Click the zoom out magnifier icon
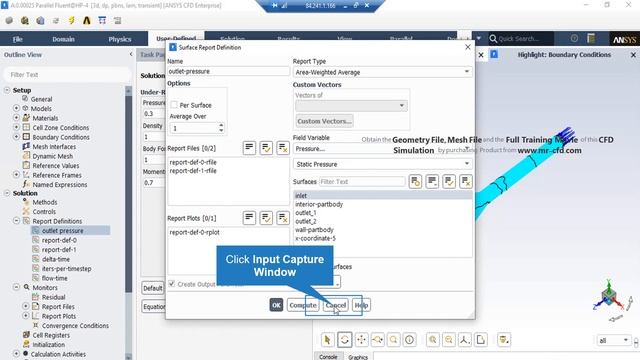Image resolution: width=640 pixels, height=360 pixels. coord(449,340)
